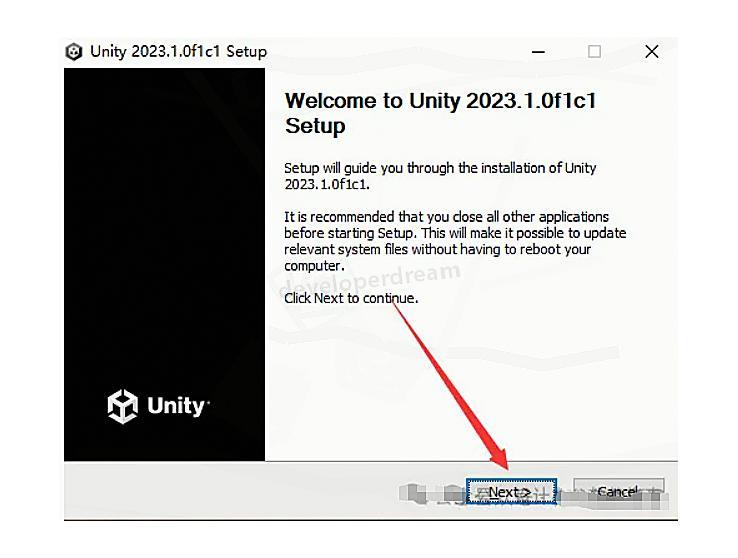The height and width of the screenshot is (558, 738).
Task: Close the setup dialog with X
Action: tap(652, 51)
